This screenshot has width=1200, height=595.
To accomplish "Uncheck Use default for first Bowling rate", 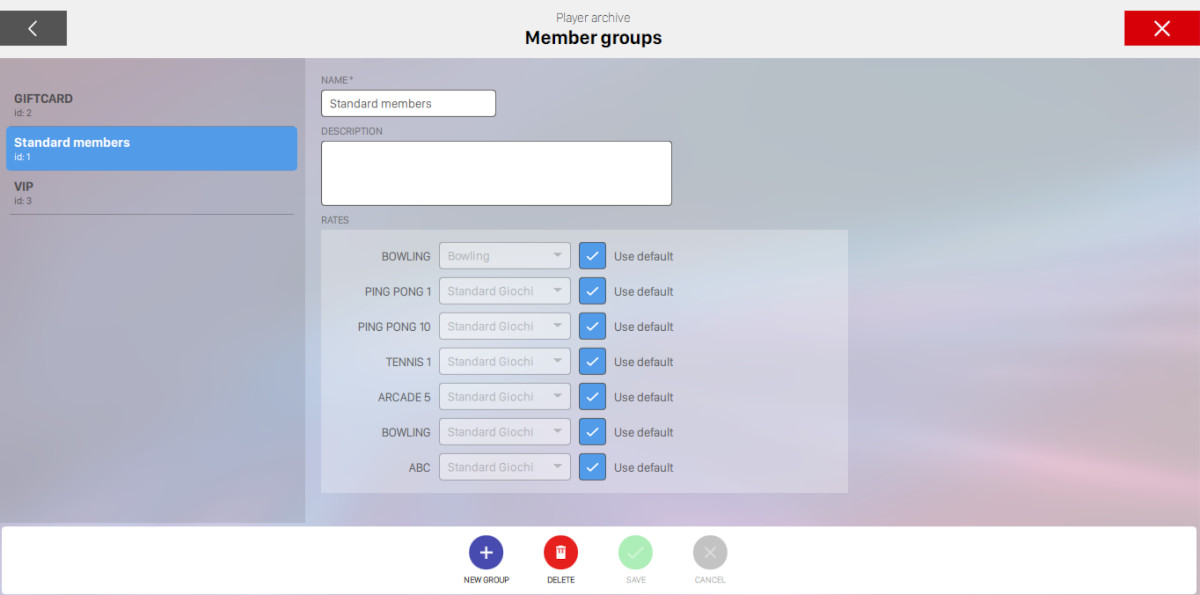I will pos(592,256).
